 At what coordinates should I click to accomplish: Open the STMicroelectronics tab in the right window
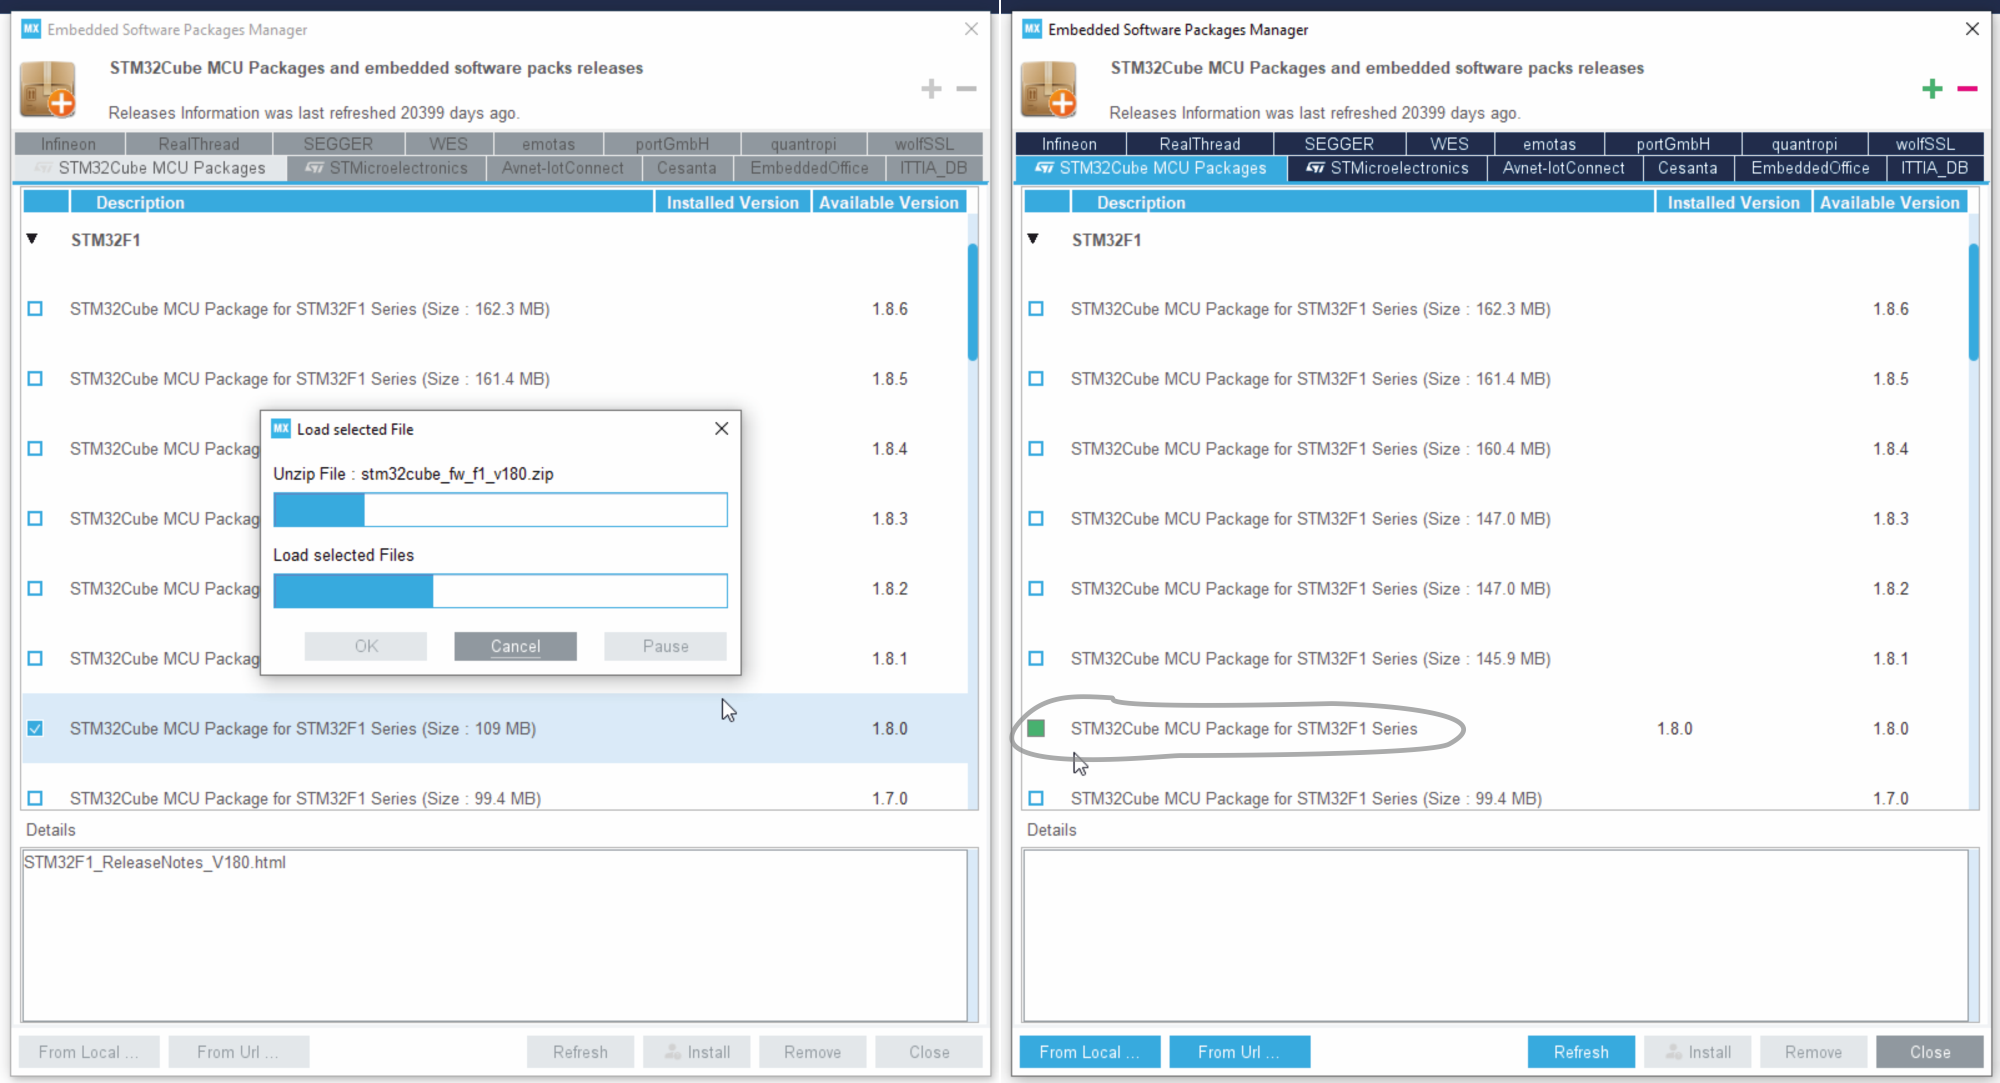(x=1387, y=168)
